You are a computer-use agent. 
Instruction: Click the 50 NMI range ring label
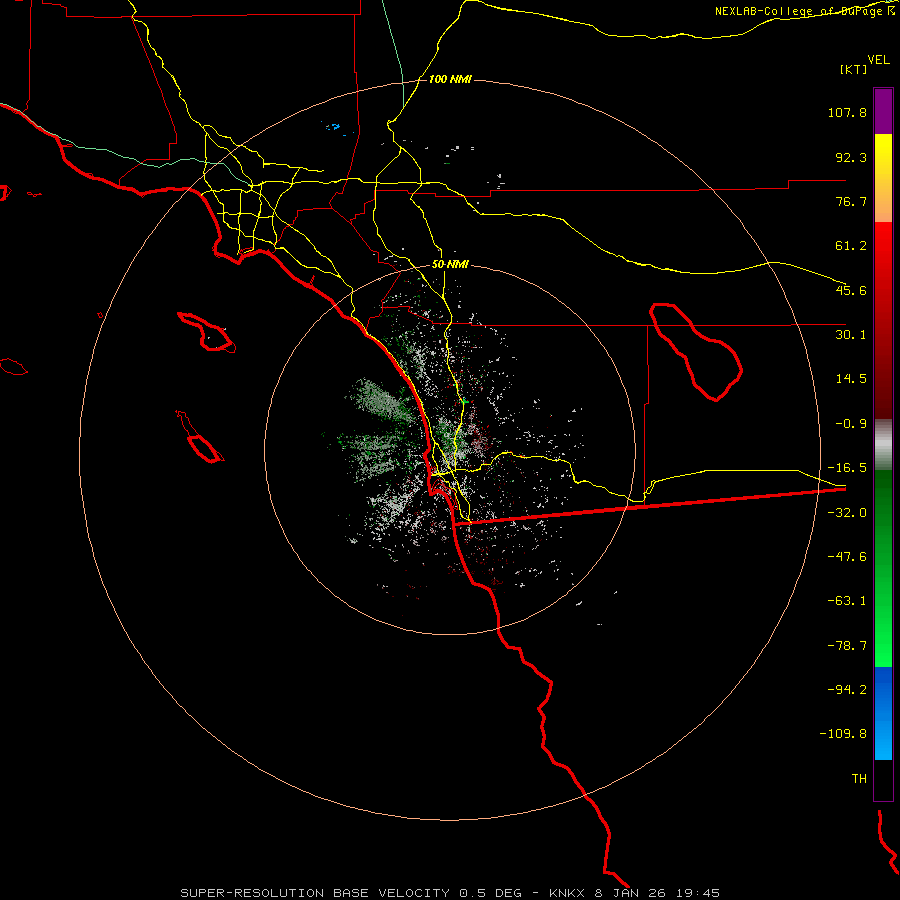(x=450, y=265)
